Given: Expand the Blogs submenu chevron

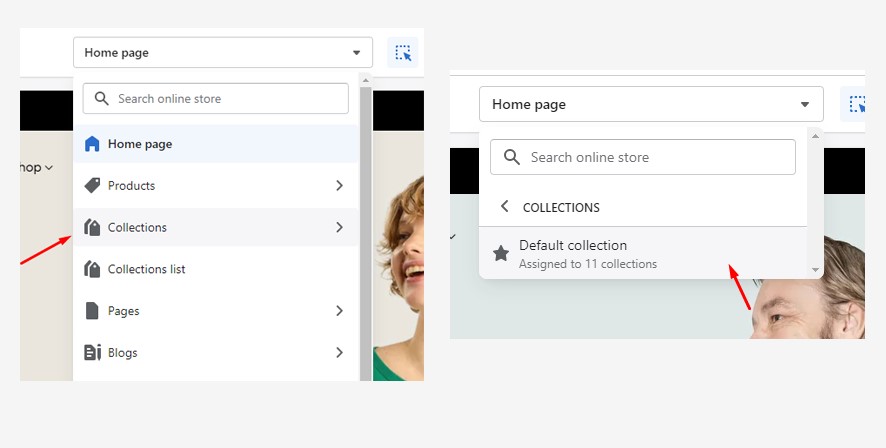Looking at the screenshot, I should pyautogui.click(x=339, y=353).
